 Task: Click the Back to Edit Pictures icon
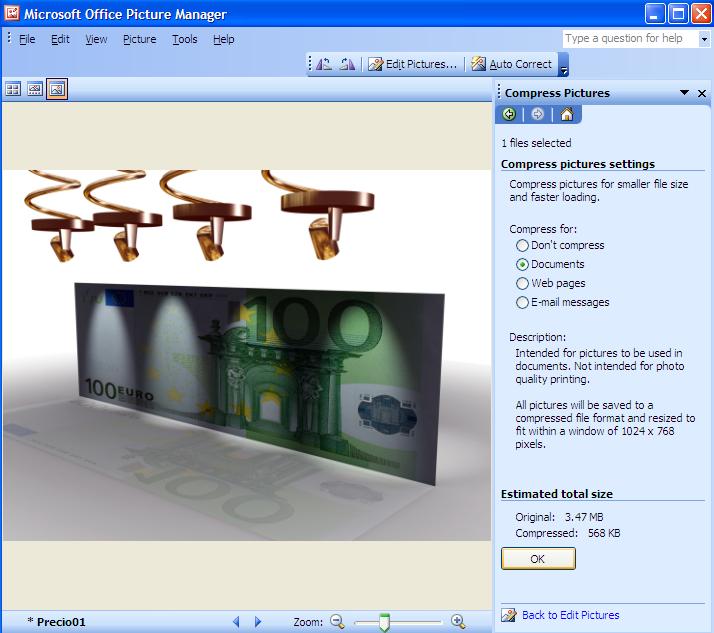(x=509, y=615)
